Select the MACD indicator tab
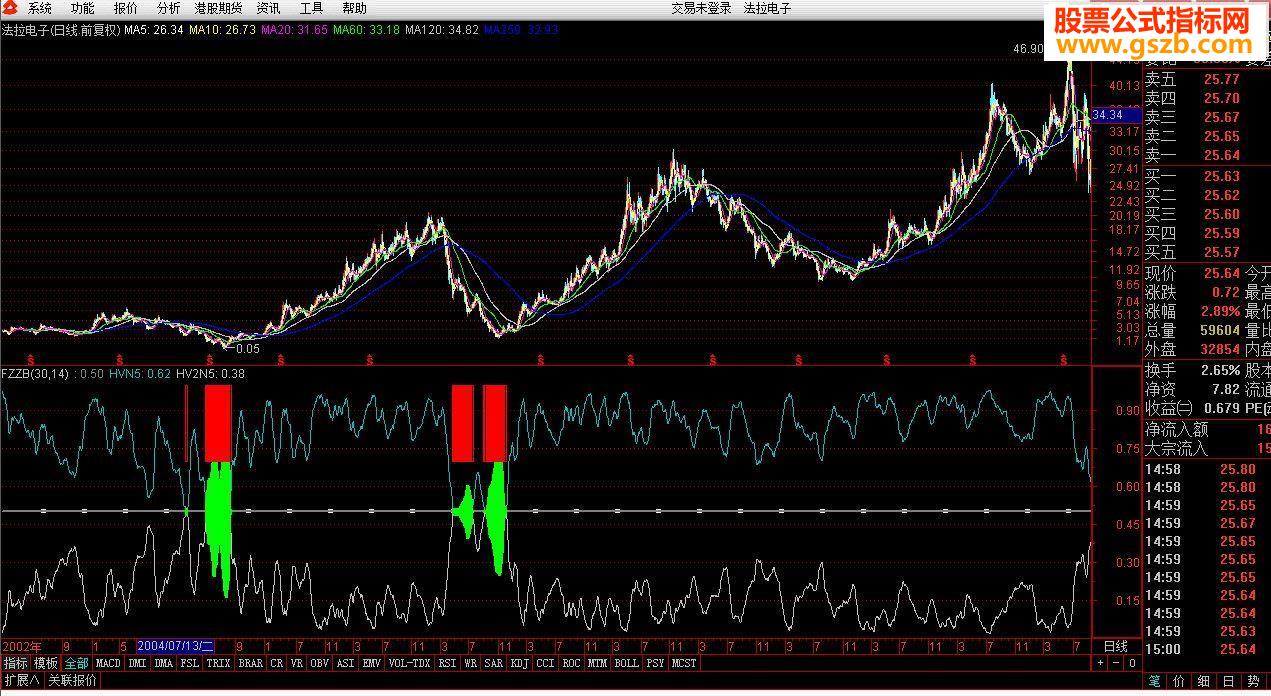1271x696 pixels. tap(108, 663)
